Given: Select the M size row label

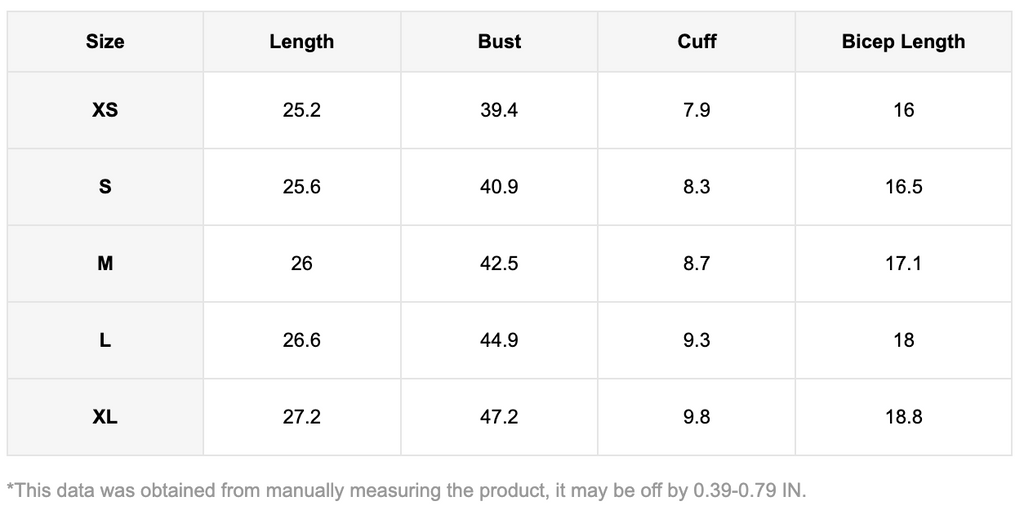Looking at the screenshot, I should [105, 264].
